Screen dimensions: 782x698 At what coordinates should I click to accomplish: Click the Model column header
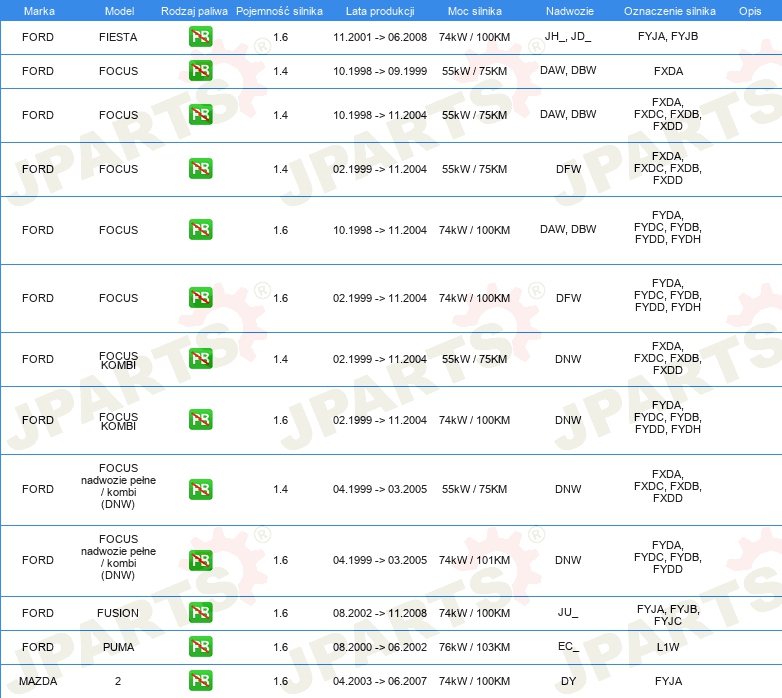(x=119, y=11)
